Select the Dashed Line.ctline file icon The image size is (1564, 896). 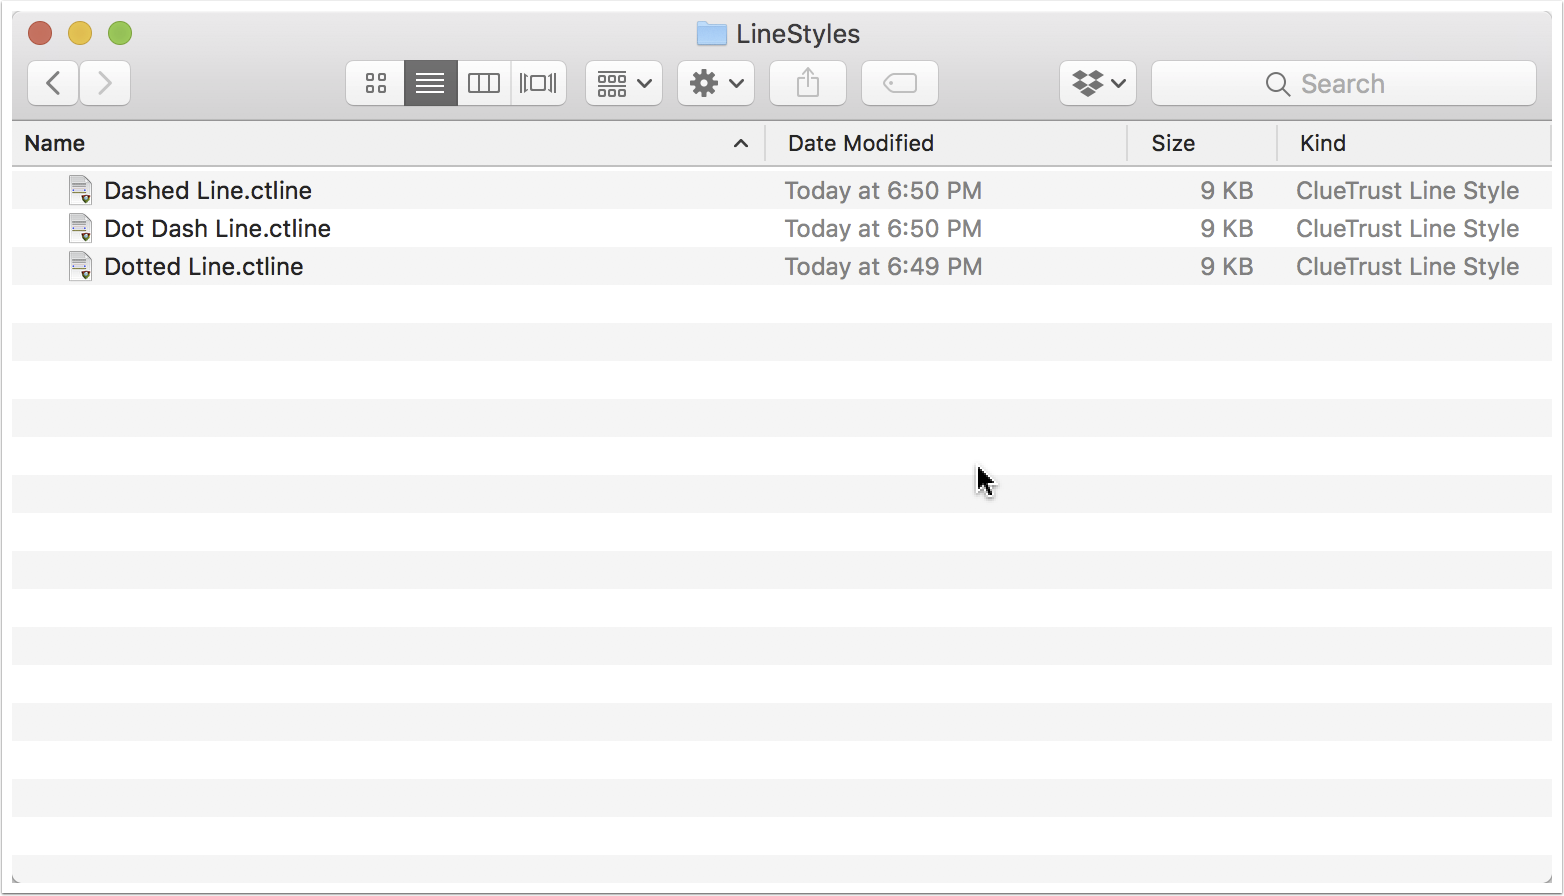(80, 190)
